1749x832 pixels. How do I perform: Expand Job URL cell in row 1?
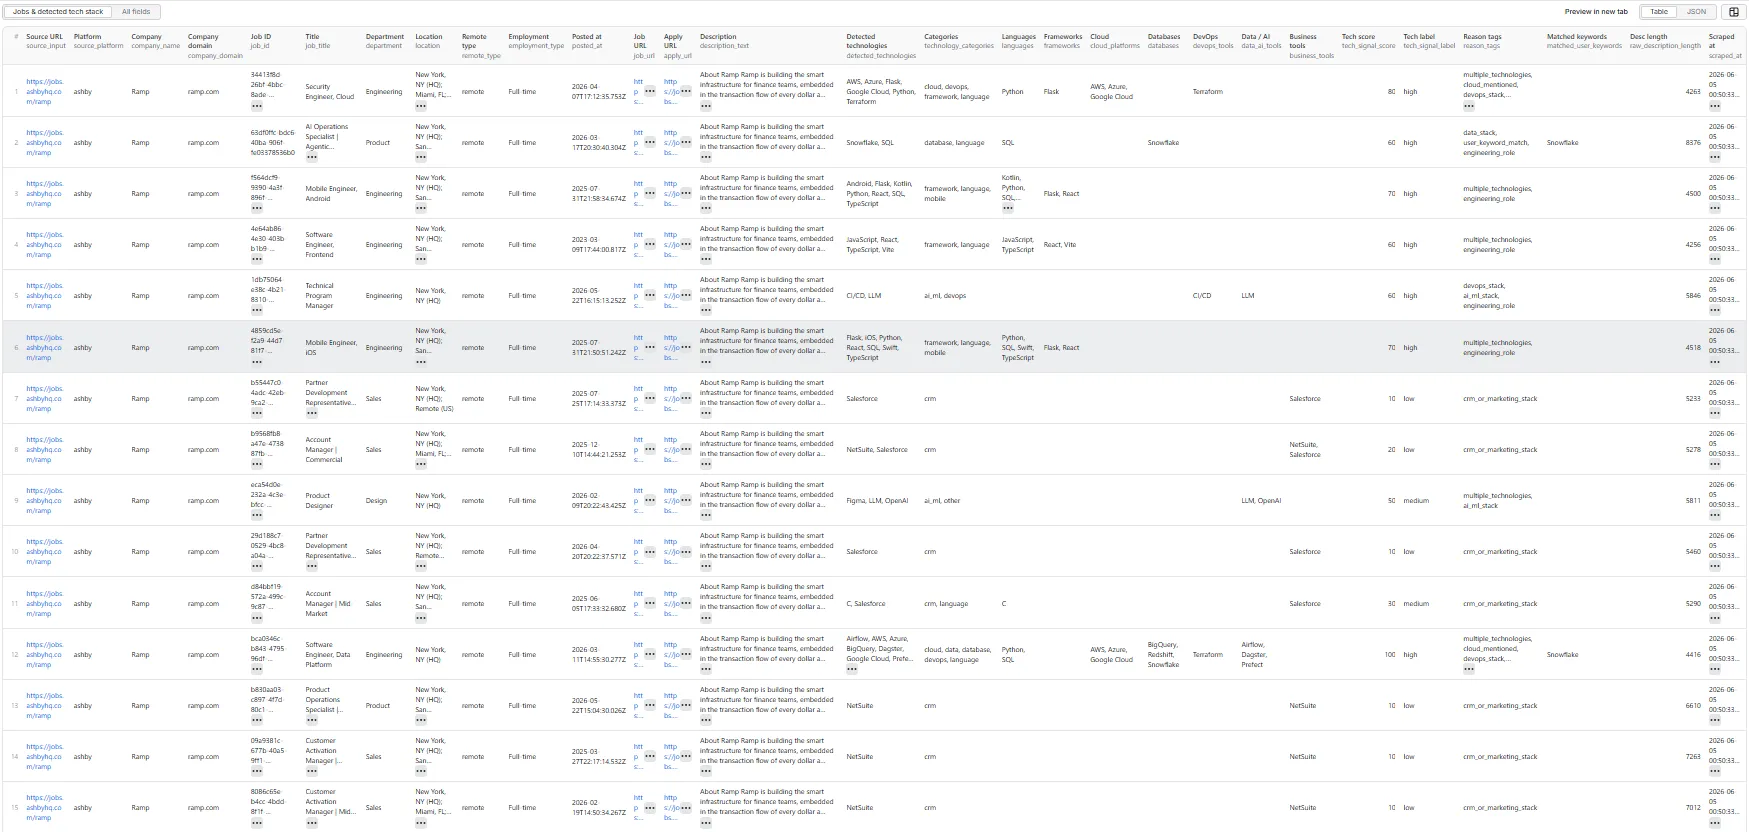(x=650, y=92)
